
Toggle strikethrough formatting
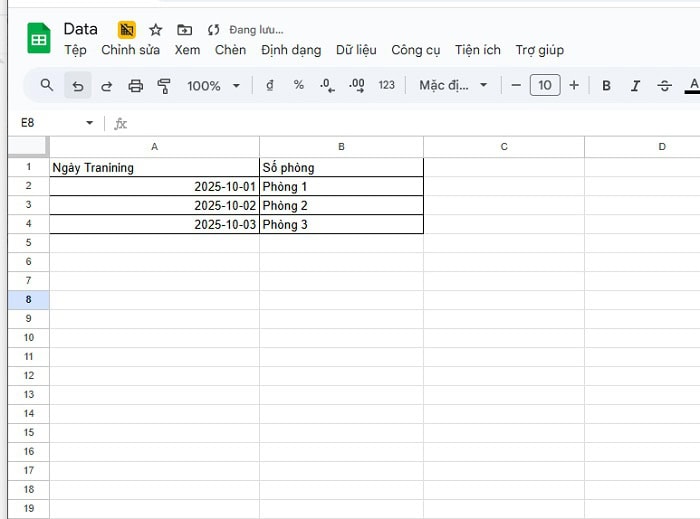(x=664, y=86)
